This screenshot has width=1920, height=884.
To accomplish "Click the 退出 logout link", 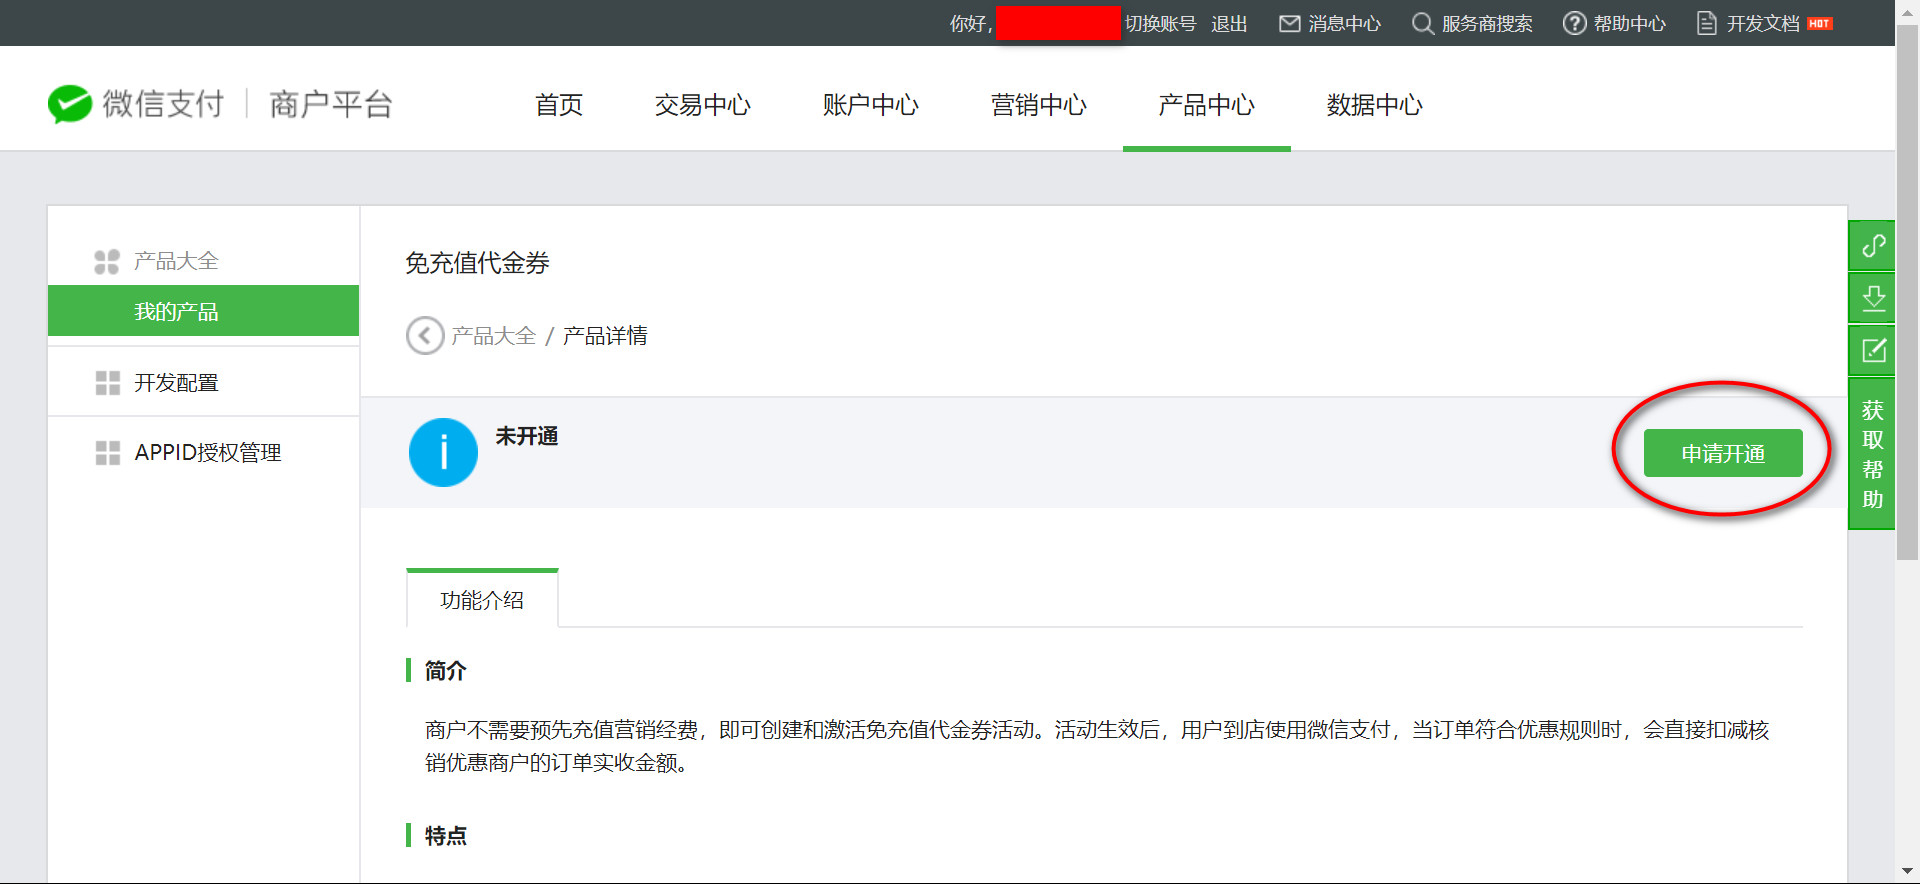I will [1229, 23].
